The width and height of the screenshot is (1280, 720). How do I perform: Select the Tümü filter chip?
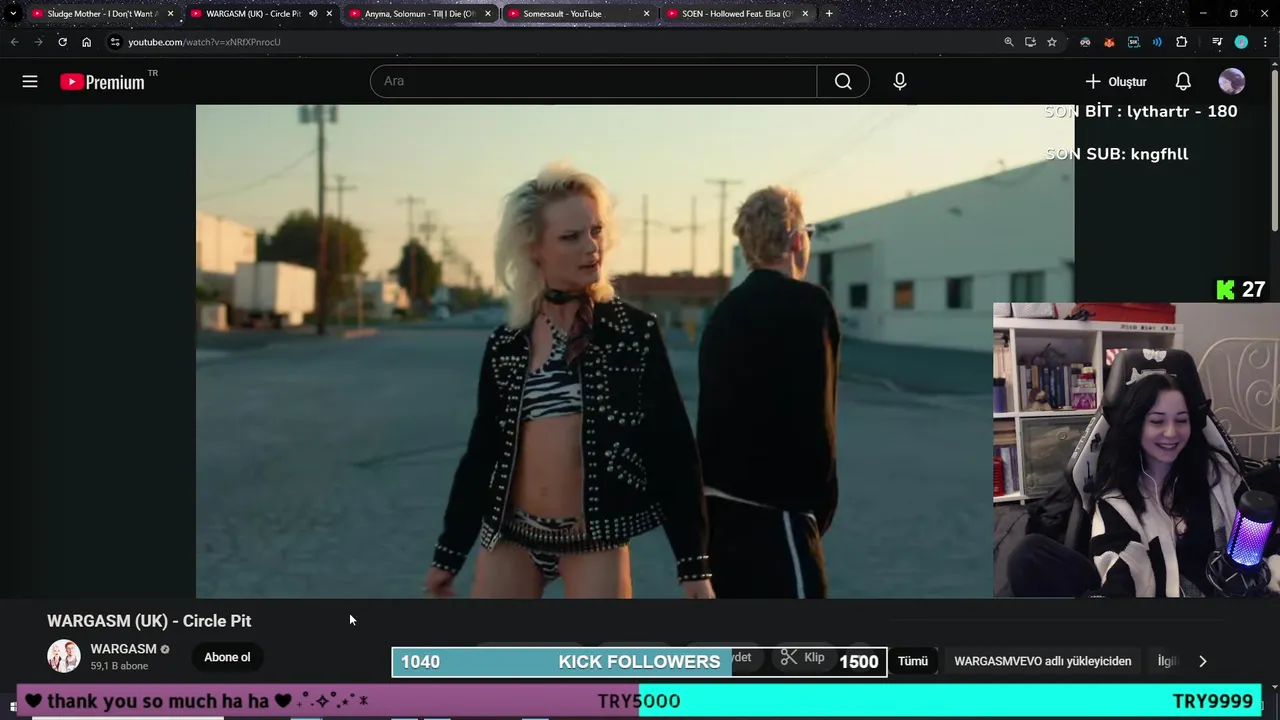click(x=913, y=661)
